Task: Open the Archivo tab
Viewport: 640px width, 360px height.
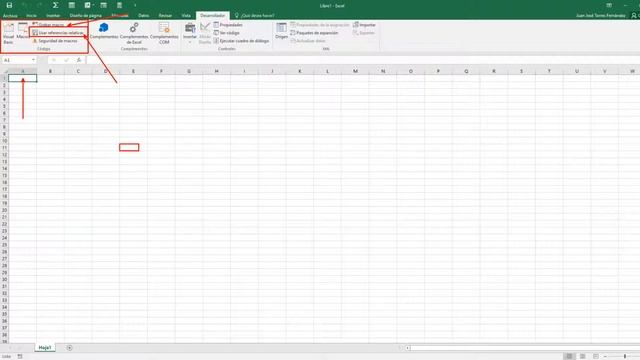Action: point(10,16)
